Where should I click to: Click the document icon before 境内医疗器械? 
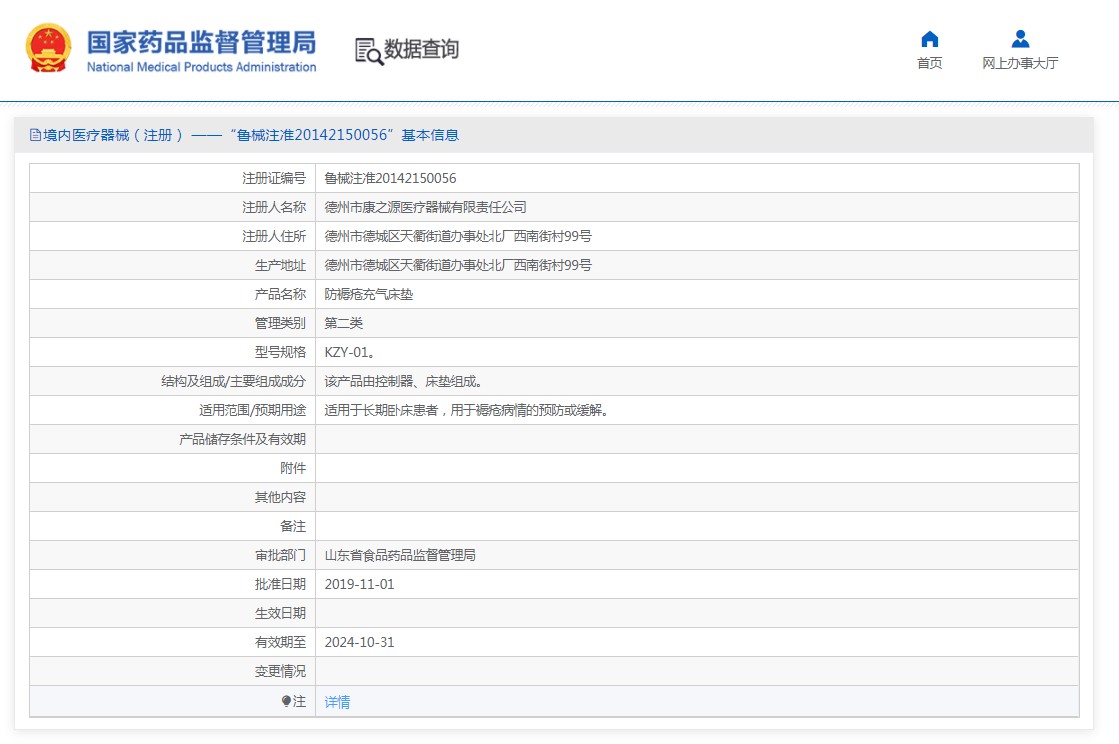tap(35, 135)
